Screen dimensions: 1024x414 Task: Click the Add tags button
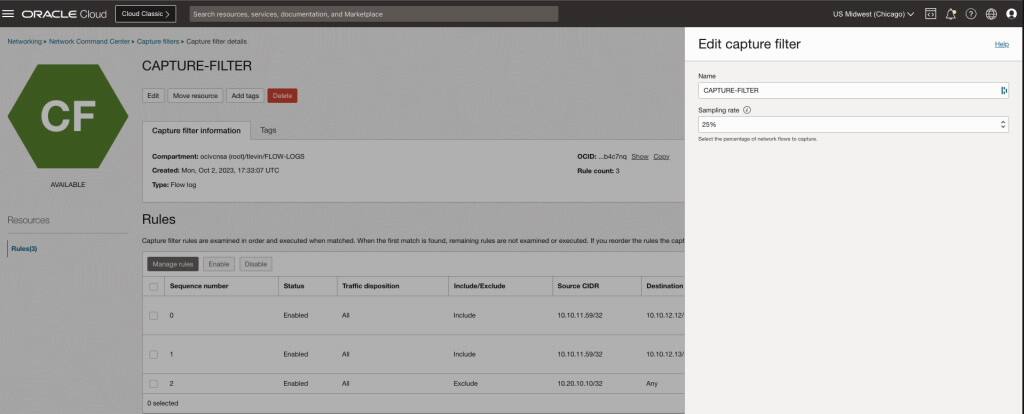click(246, 95)
